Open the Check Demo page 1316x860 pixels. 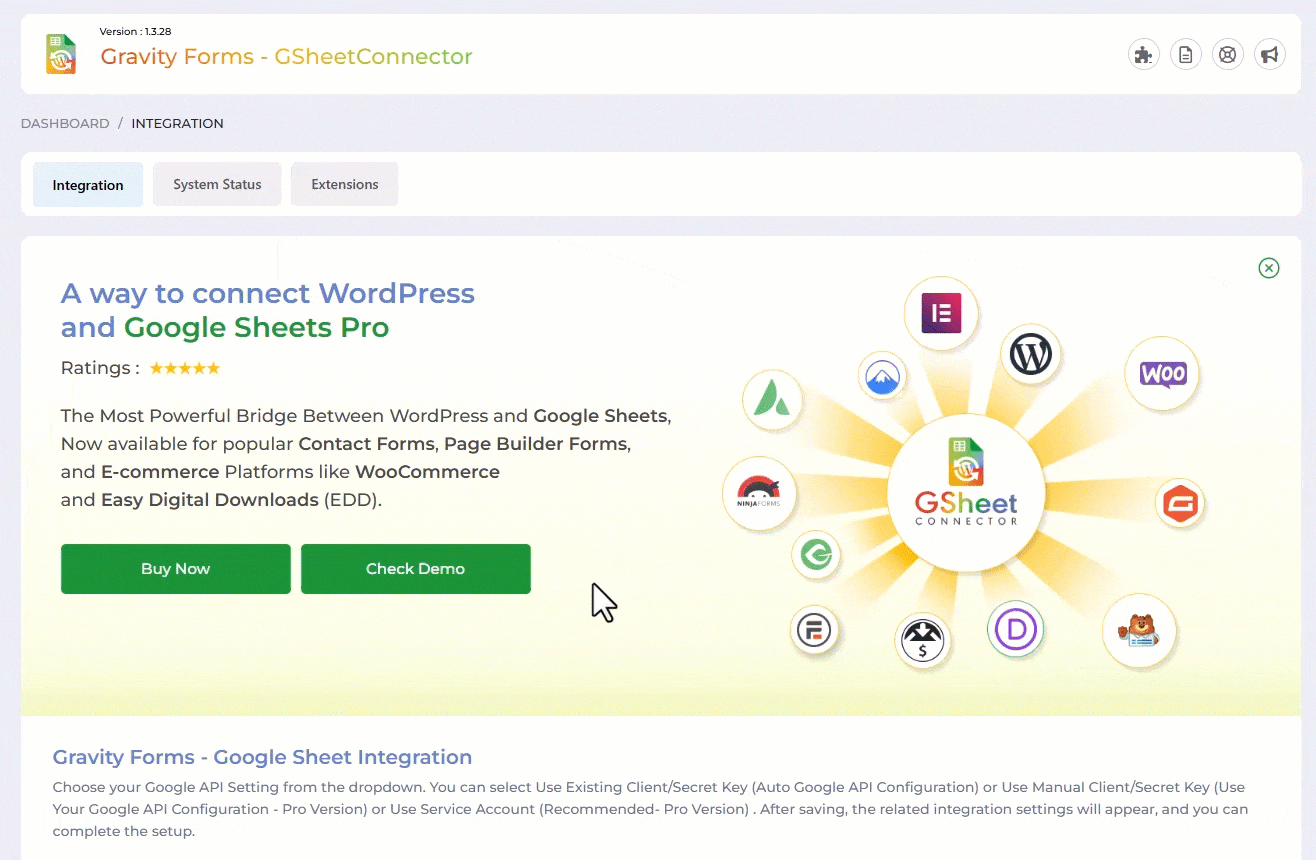coord(415,568)
